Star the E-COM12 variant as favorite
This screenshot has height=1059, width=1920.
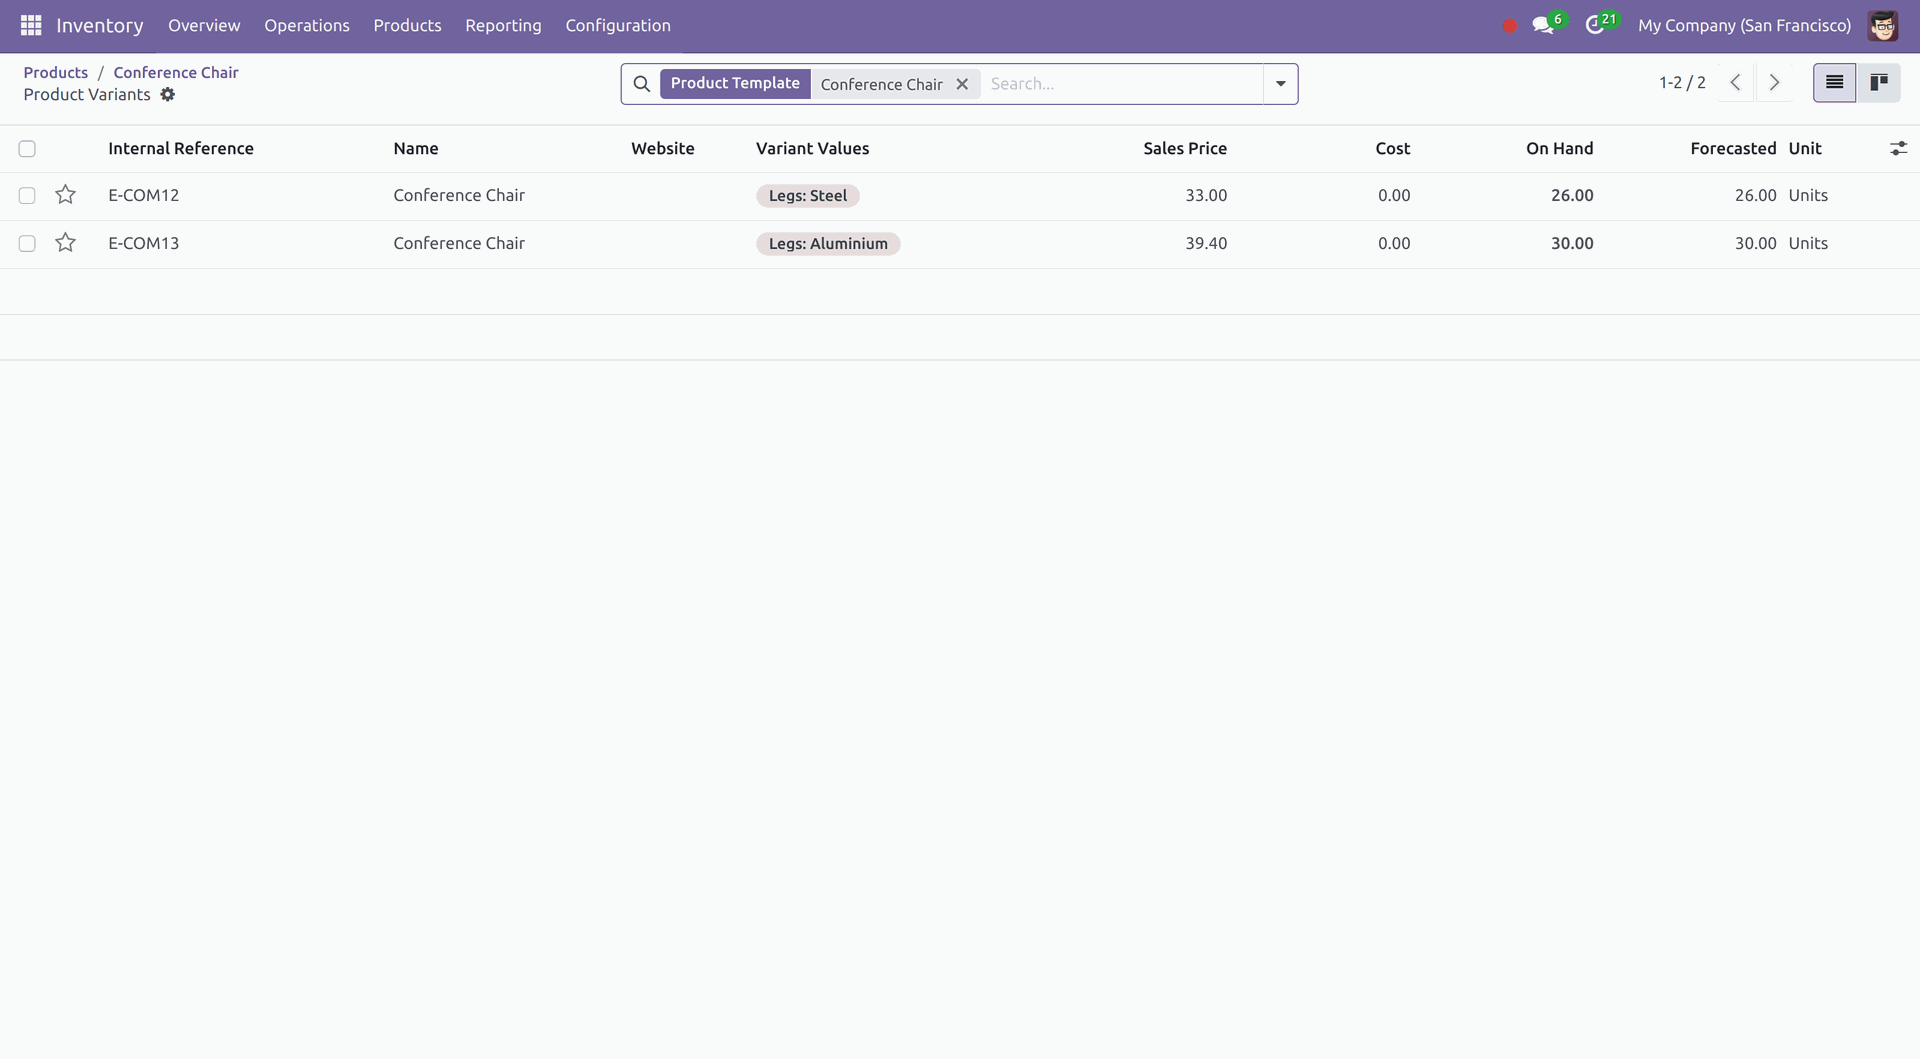(66, 195)
